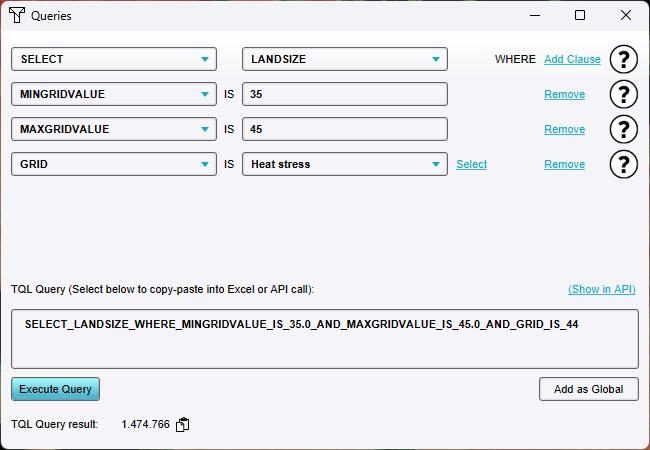Open the Show in API link

(x=601, y=289)
